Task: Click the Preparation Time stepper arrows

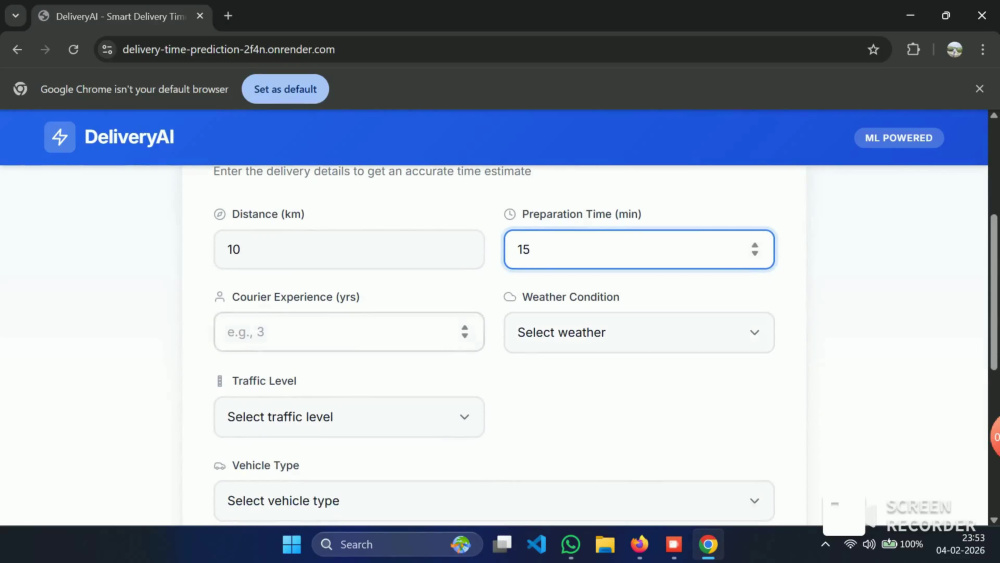Action: click(x=754, y=249)
